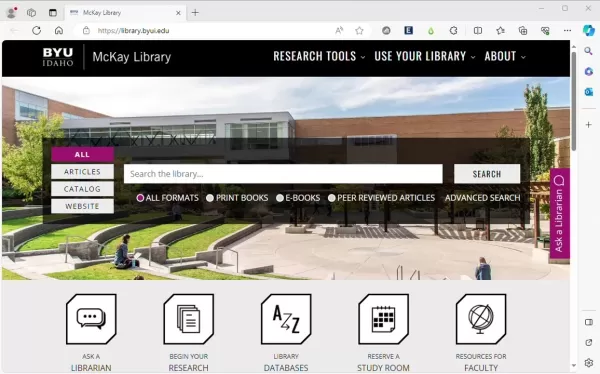Expand the About dropdown menu
The width and height of the screenshot is (600, 374).
(505, 56)
